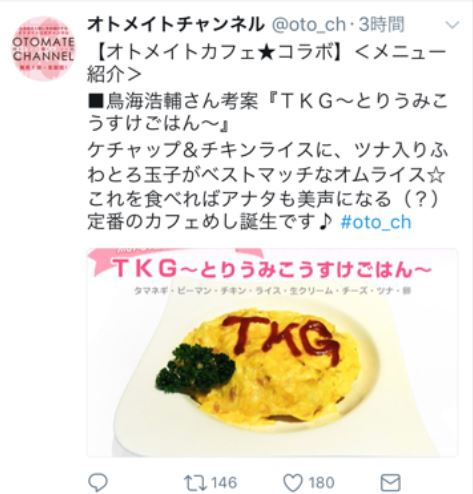The width and height of the screenshot is (473, 494).
Task: Like the tweet with heart icon
Action: point(292,482)
